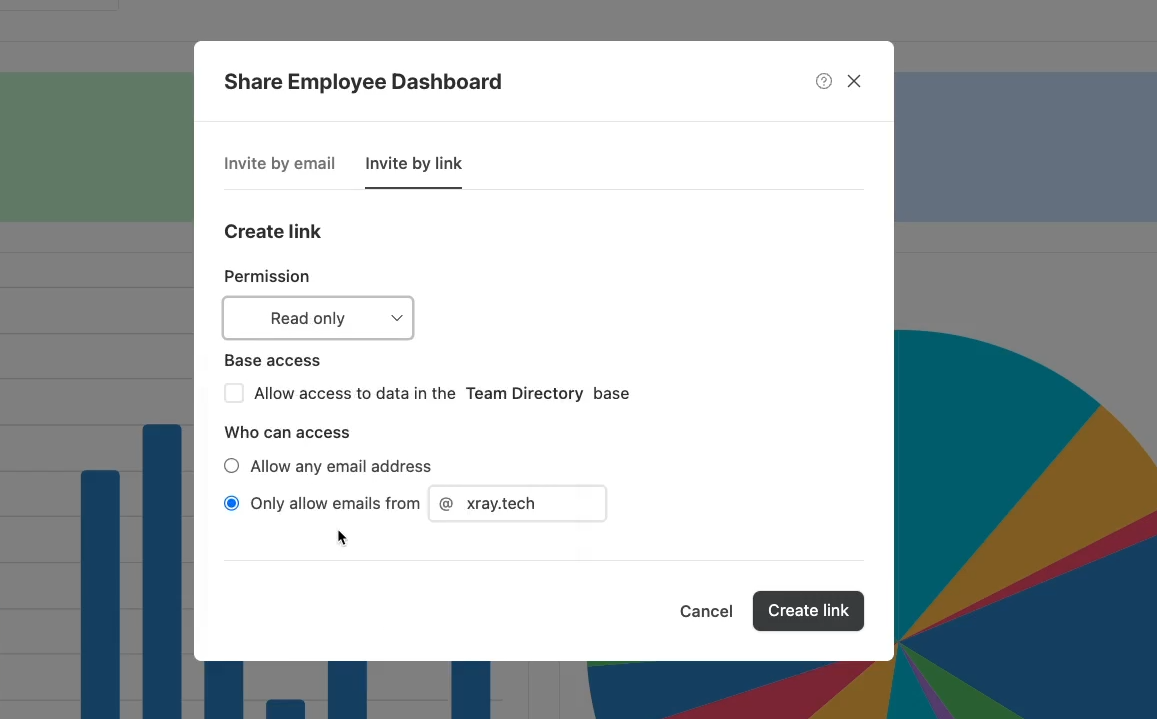Viewport: 1157px width, 719px height.
Task: Open the Read only permission dropdown
Action: point(318,318)
